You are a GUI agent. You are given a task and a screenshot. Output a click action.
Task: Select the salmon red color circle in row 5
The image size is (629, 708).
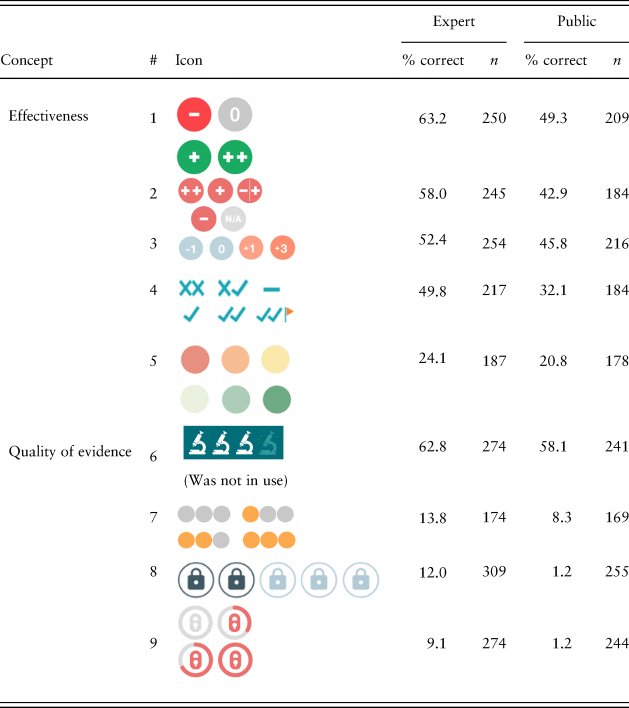194,360
